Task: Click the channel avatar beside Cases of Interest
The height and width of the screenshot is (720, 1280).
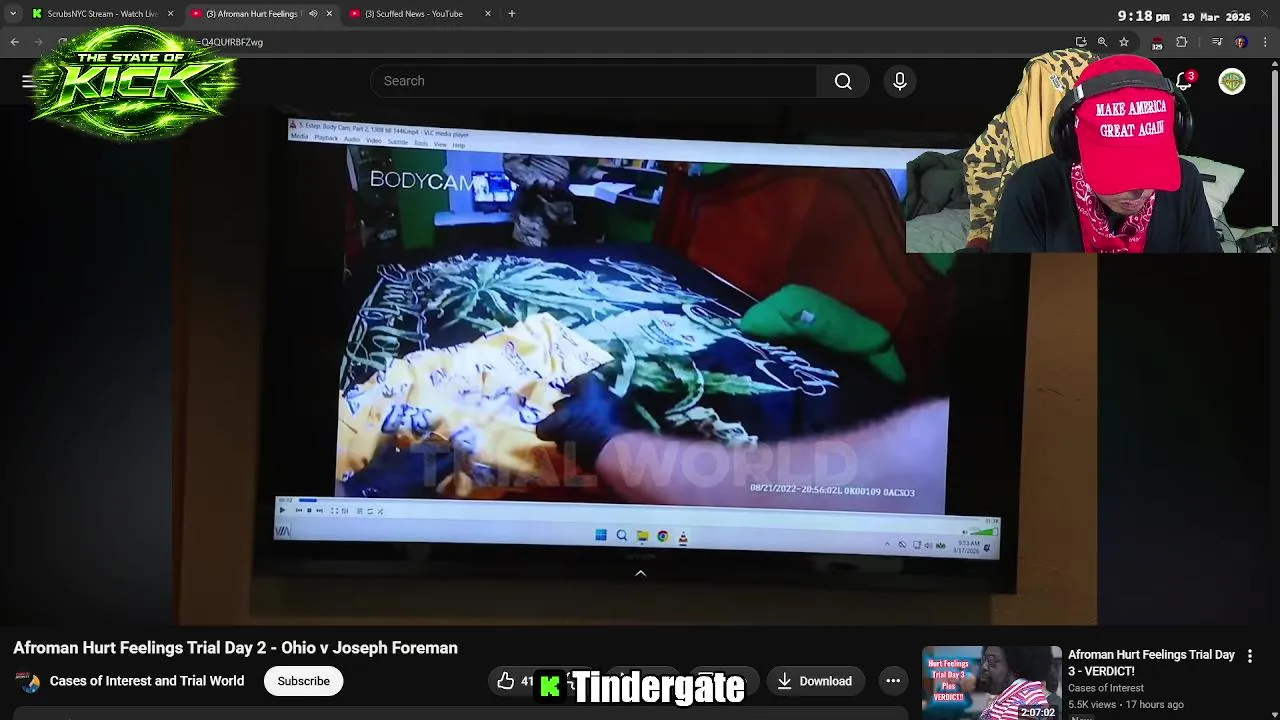Action: point(29,682)
